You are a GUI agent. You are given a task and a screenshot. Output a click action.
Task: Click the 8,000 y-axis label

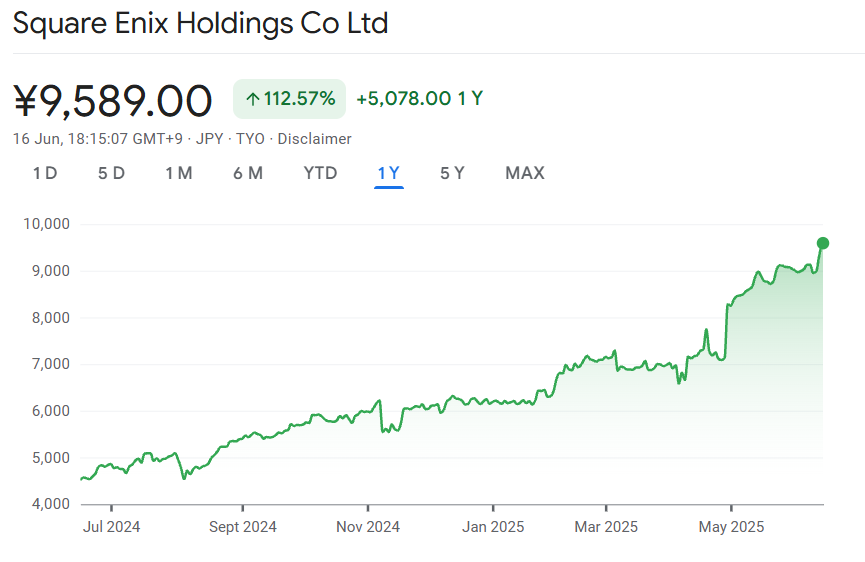tap(51, 318)
